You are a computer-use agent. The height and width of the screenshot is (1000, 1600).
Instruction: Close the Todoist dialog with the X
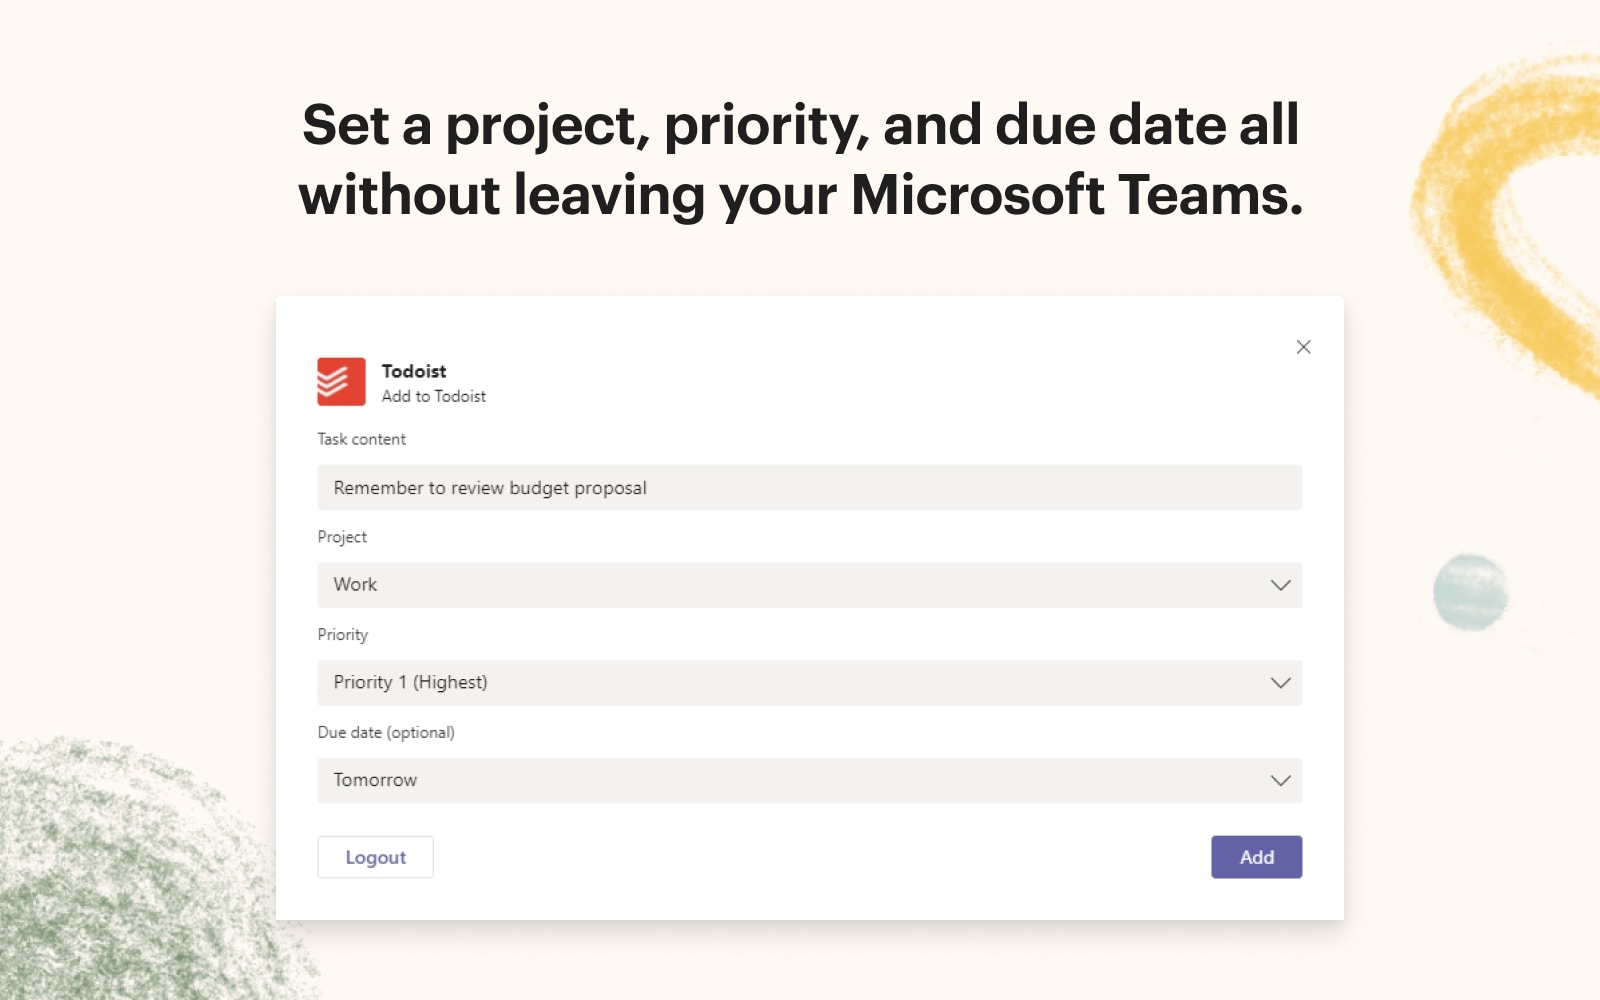1303,347
